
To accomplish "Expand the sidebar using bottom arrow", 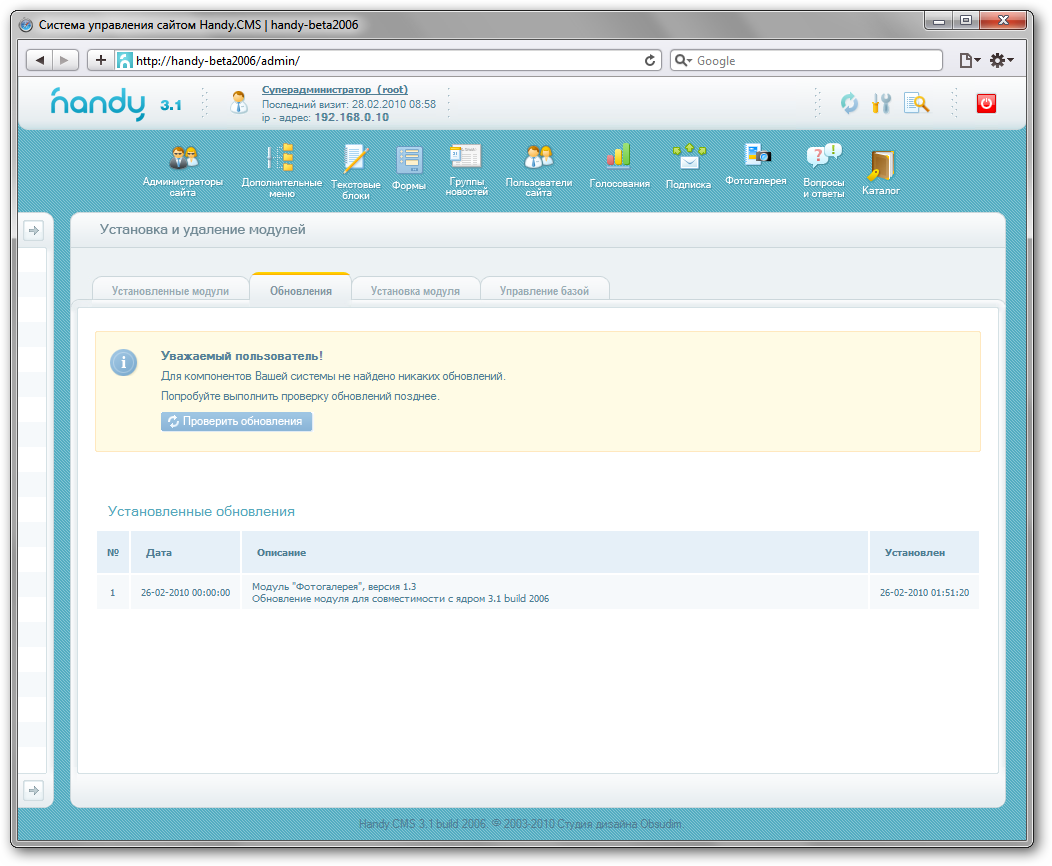I will pyautogui.click(x=33, y=791).
